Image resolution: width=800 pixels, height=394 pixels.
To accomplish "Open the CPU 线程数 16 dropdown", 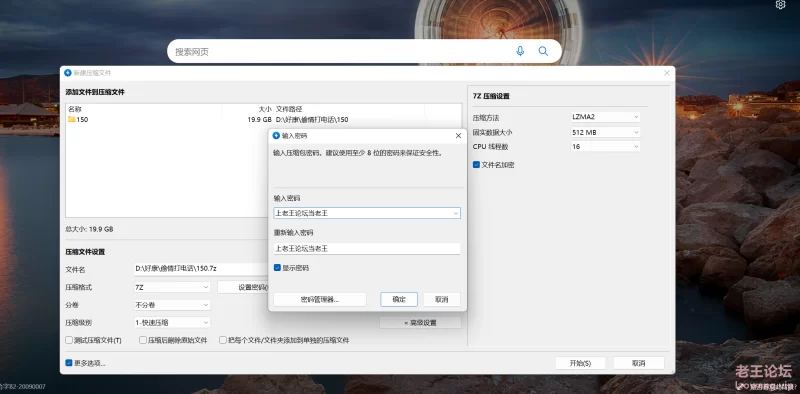I will coord(605,146).
